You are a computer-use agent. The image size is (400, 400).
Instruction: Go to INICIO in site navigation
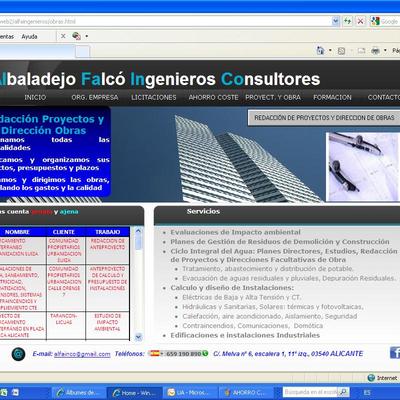(35, 97)
